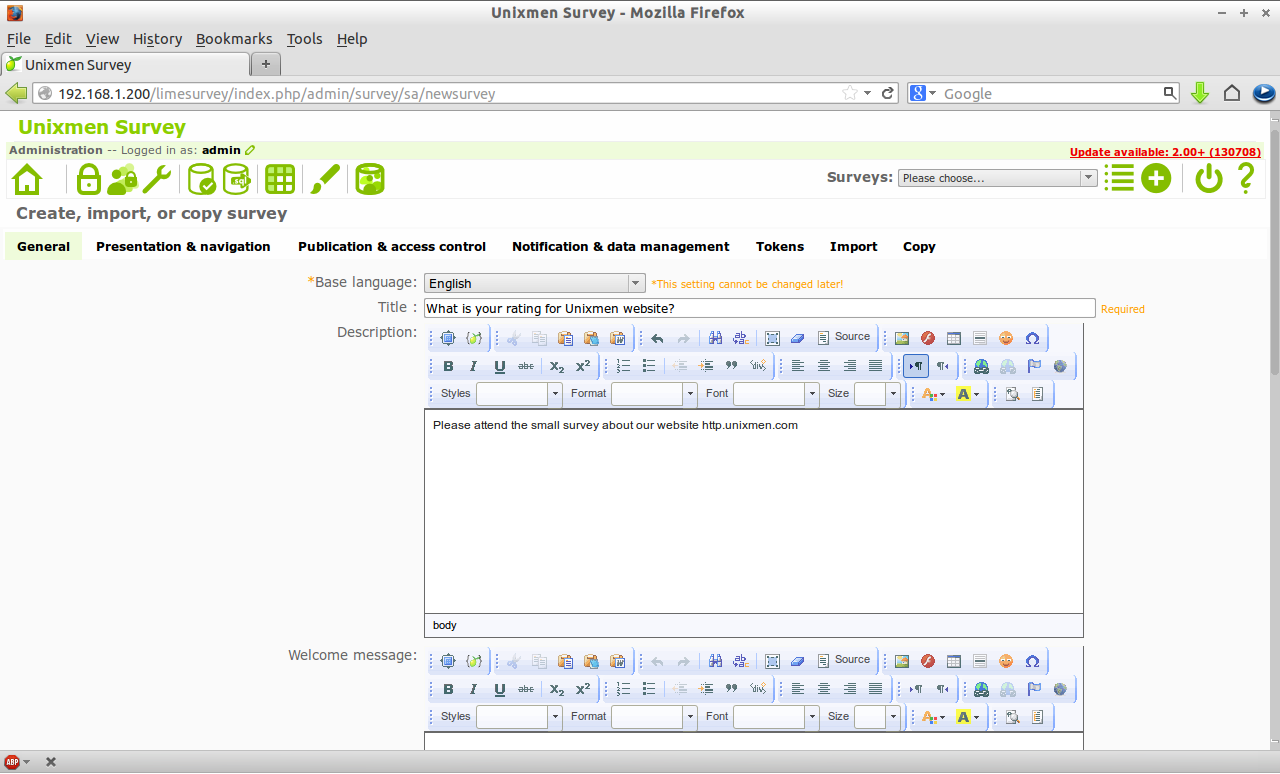Insert Flash in Description editor toolbar

(x=927, y=338)
